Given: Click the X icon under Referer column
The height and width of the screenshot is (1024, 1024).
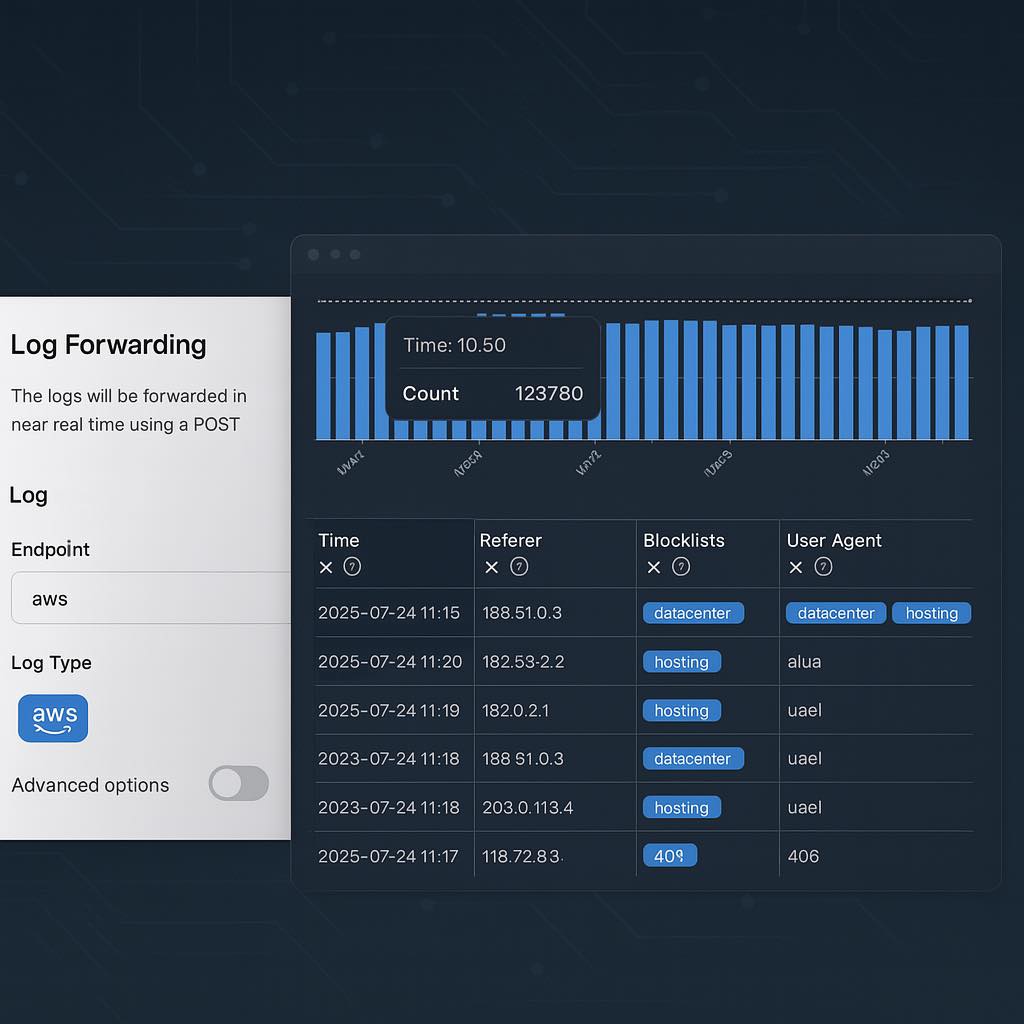Looking at the screenshot, I should tap(492, 568).
